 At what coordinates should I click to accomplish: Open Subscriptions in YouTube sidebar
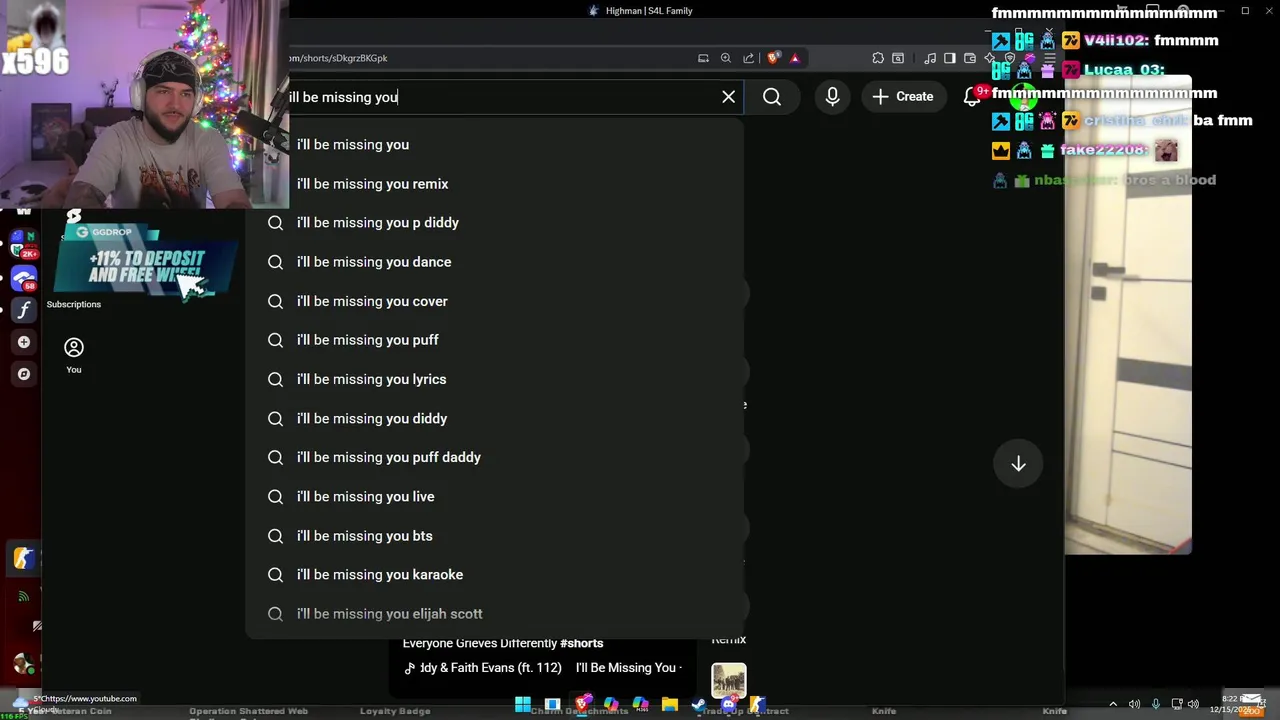click(74, 304)
